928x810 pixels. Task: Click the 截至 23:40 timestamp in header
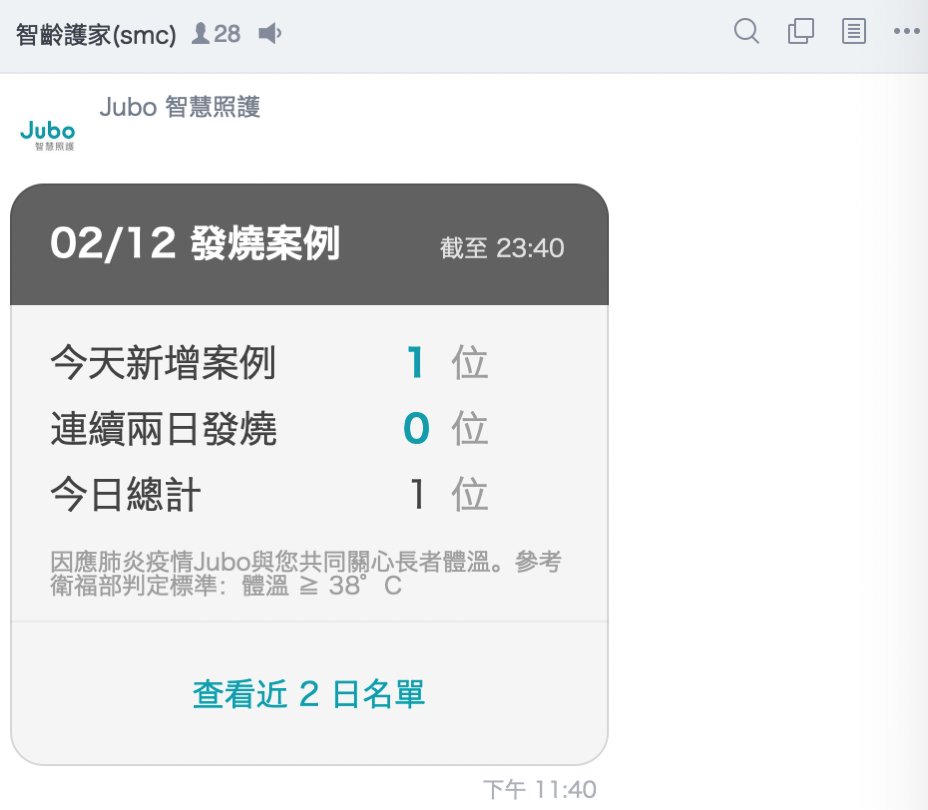click(x=502, y=248)
